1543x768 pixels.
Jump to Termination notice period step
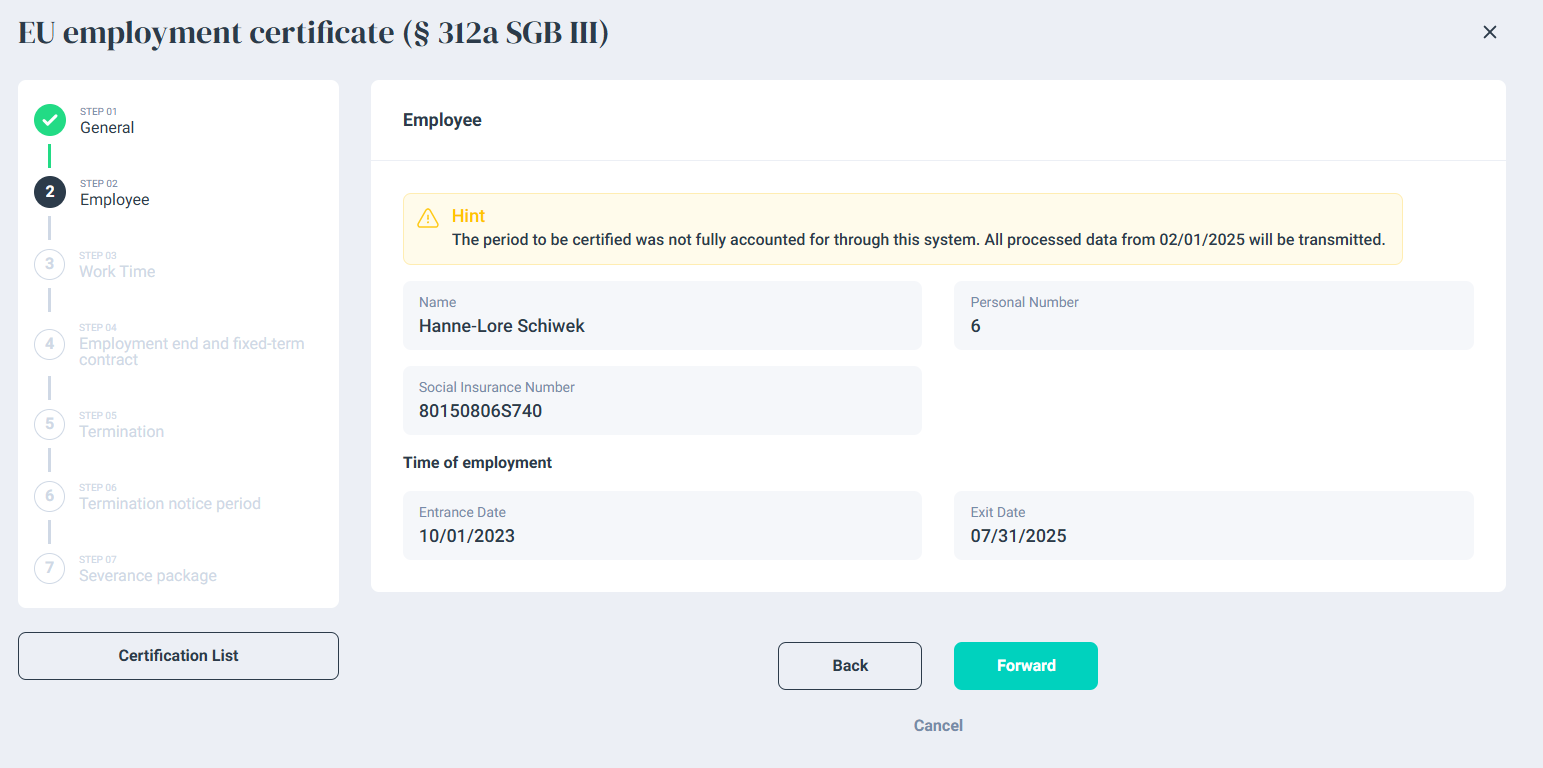170,504
